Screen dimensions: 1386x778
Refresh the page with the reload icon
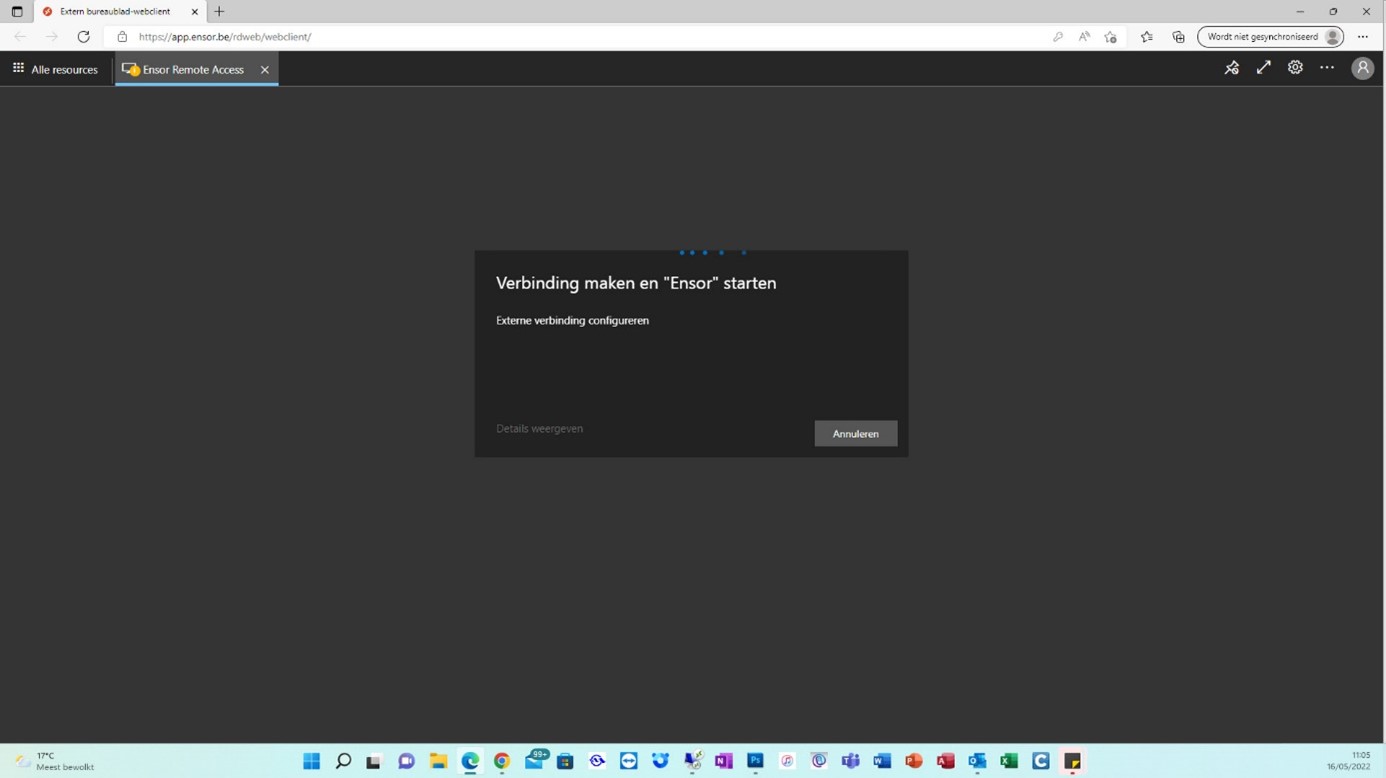coord(83,37)
